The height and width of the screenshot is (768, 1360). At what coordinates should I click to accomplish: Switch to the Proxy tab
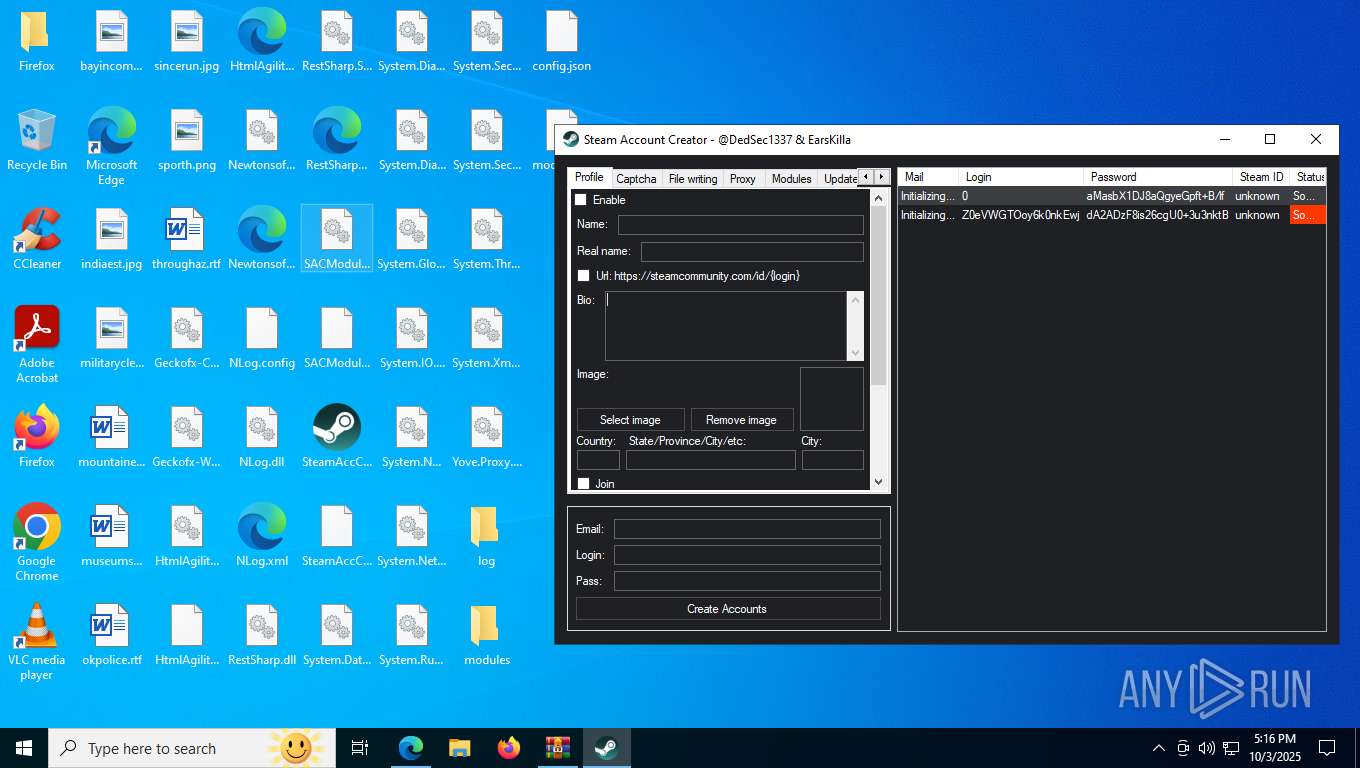pyautogui.click(x=743, y=179)
